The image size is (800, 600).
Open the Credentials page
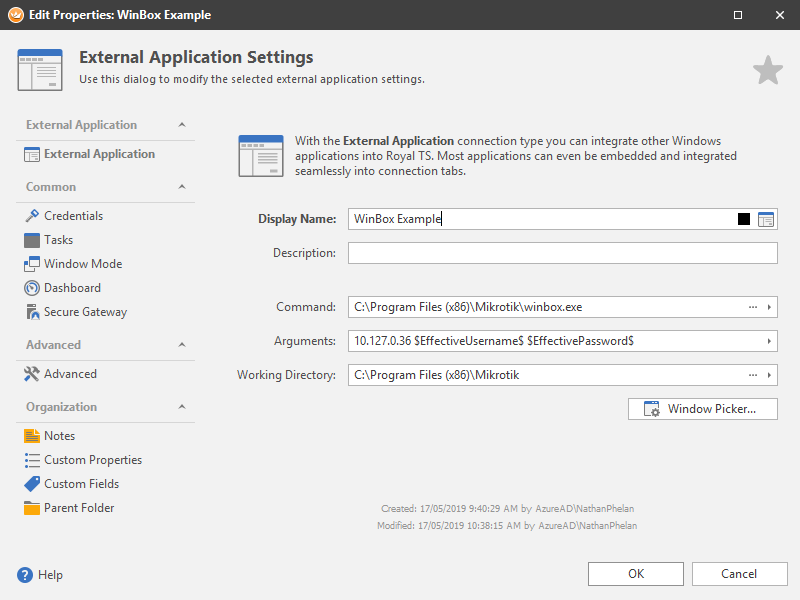pyautogui.click(x=73, y=216)
